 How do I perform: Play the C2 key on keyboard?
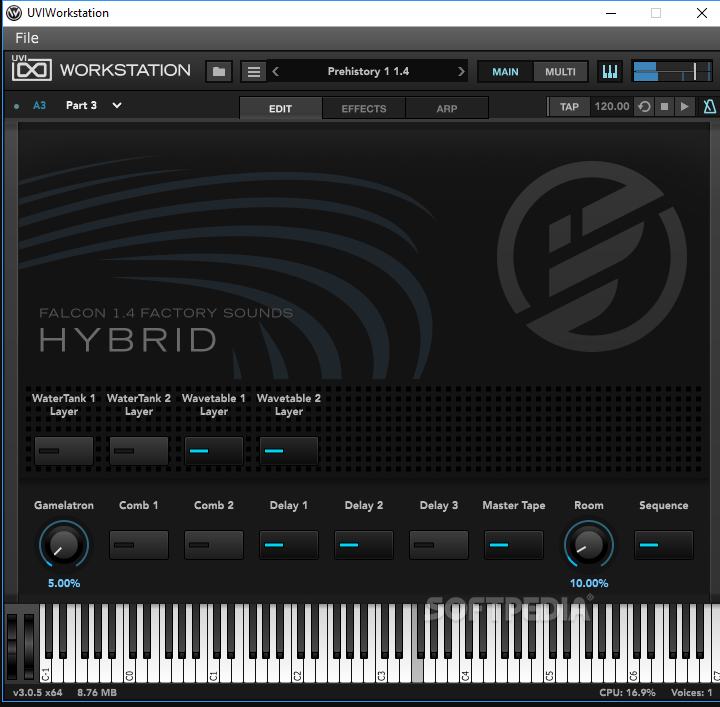coord(298,668)
